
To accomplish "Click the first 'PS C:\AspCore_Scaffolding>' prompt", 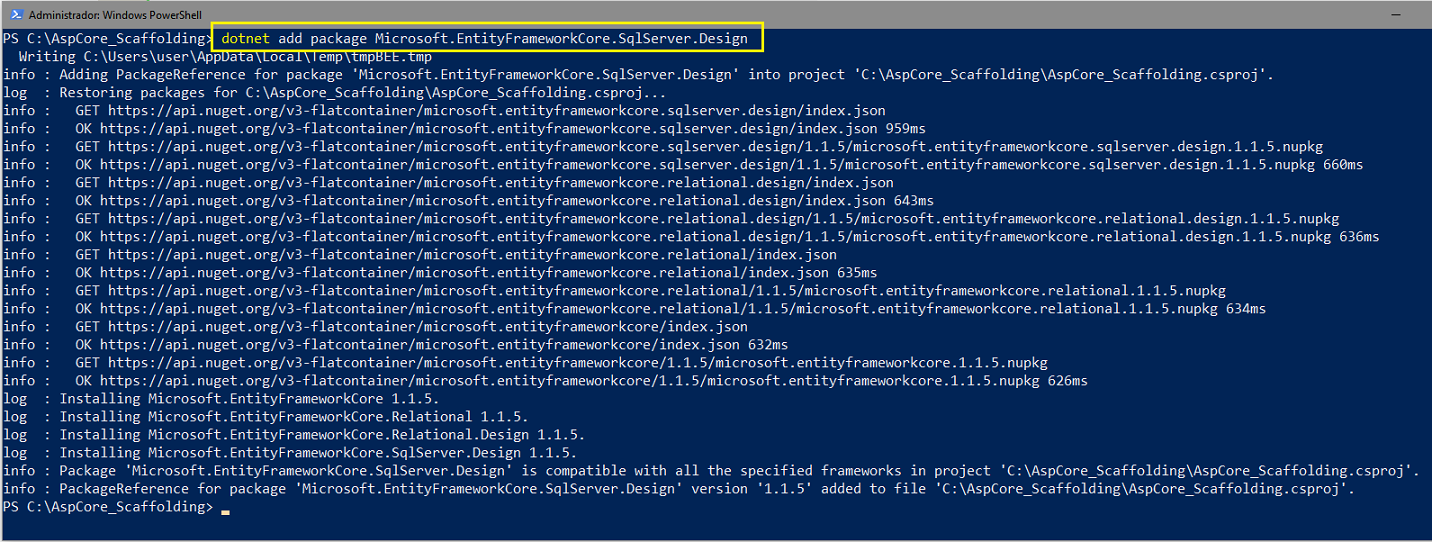I will tap(108, 39).
